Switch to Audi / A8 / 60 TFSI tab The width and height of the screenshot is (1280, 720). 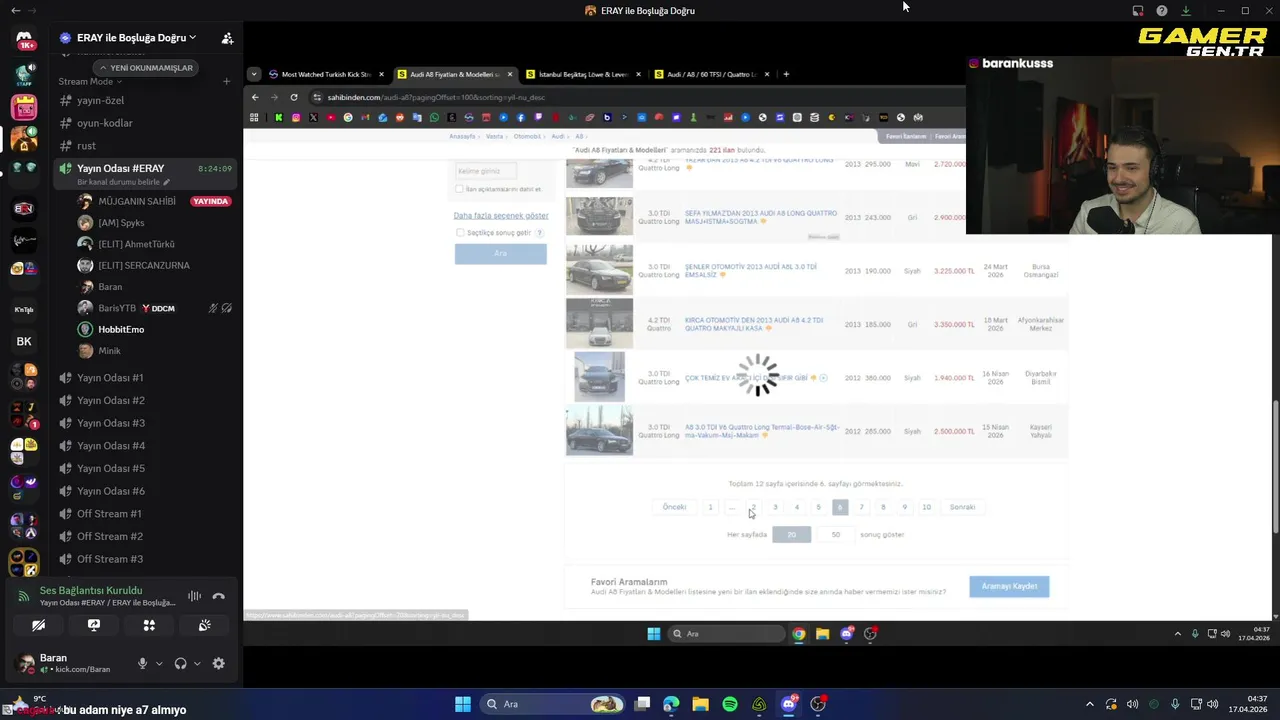[x=712, y=74]
